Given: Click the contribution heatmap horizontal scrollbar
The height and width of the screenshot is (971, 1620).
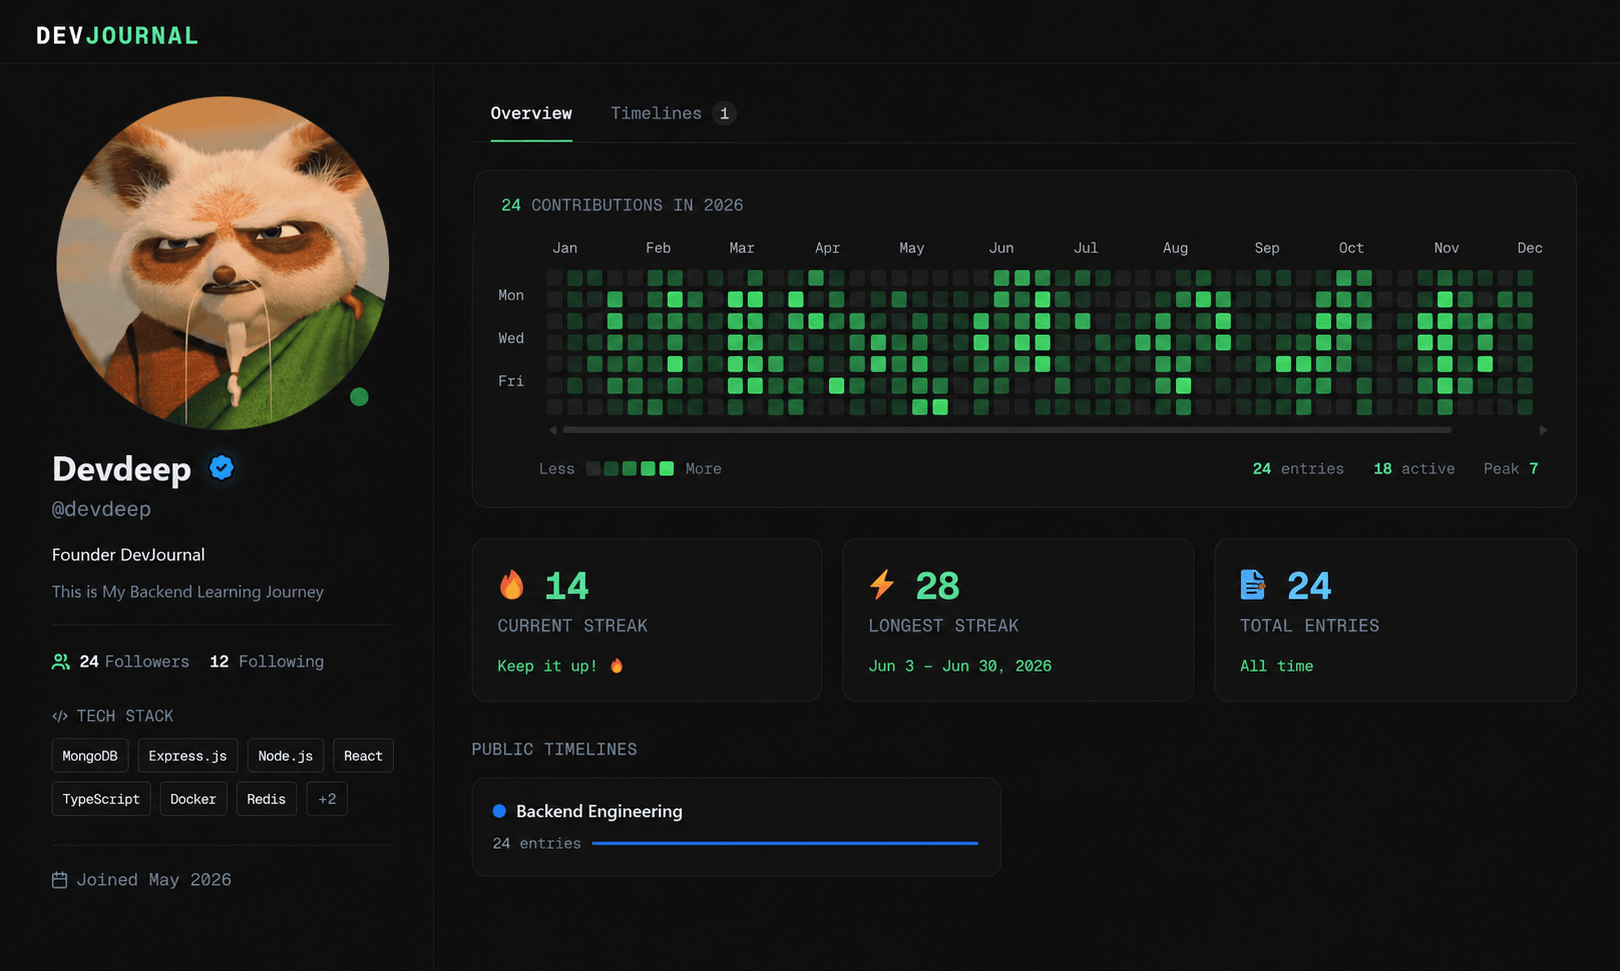Looking at the screenshot, I should tap(1007, 430).
